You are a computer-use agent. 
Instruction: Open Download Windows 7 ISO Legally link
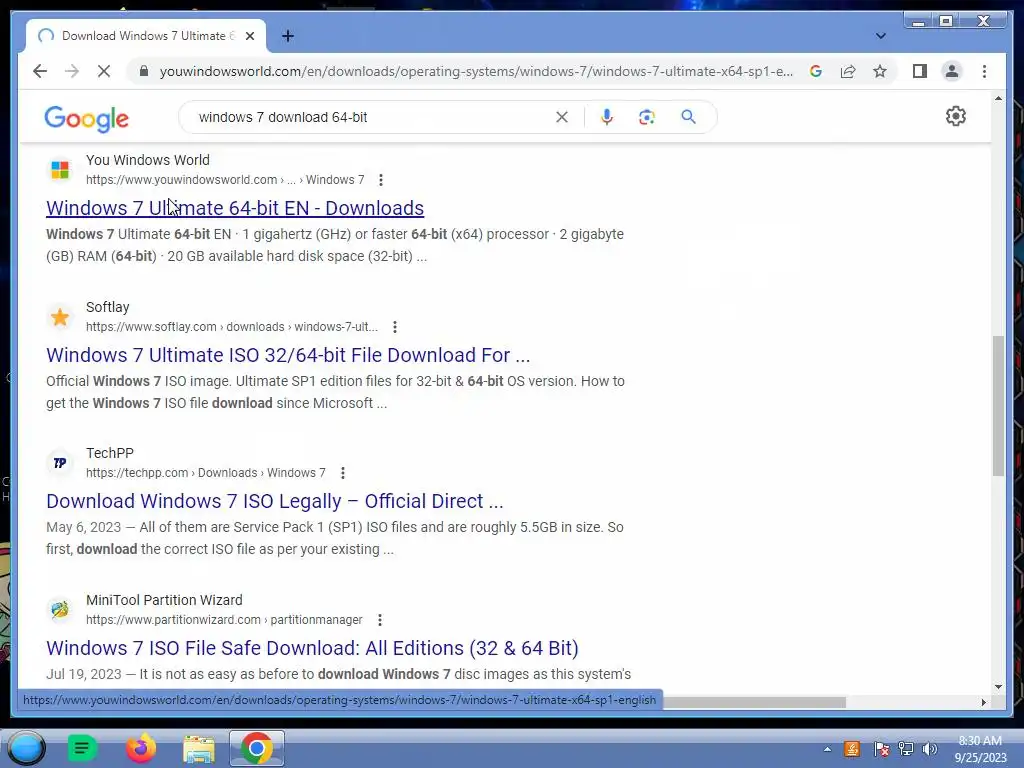tap(274, 501)
